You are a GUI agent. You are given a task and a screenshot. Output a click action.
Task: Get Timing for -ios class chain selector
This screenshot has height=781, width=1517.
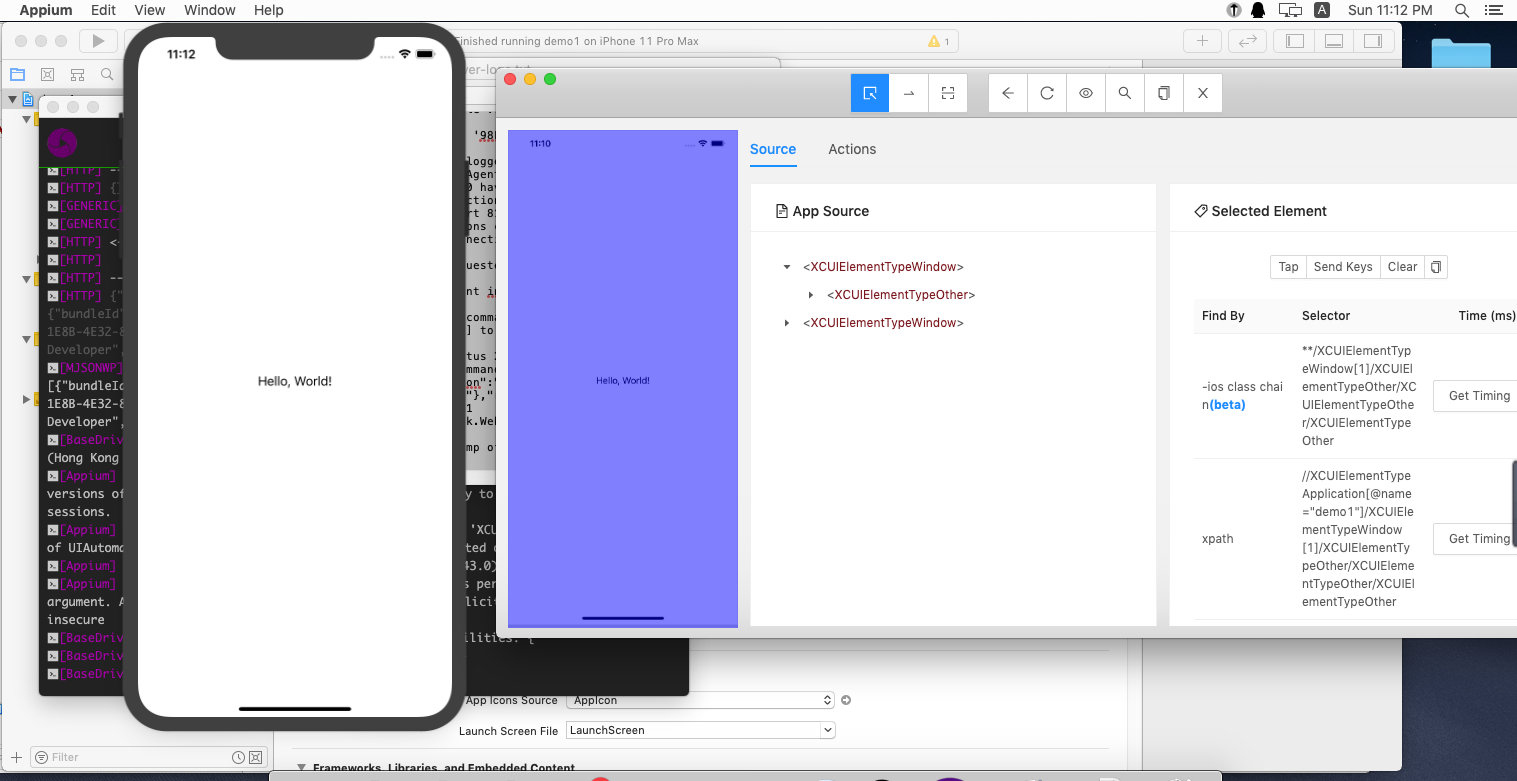(x=1478, y=396)
